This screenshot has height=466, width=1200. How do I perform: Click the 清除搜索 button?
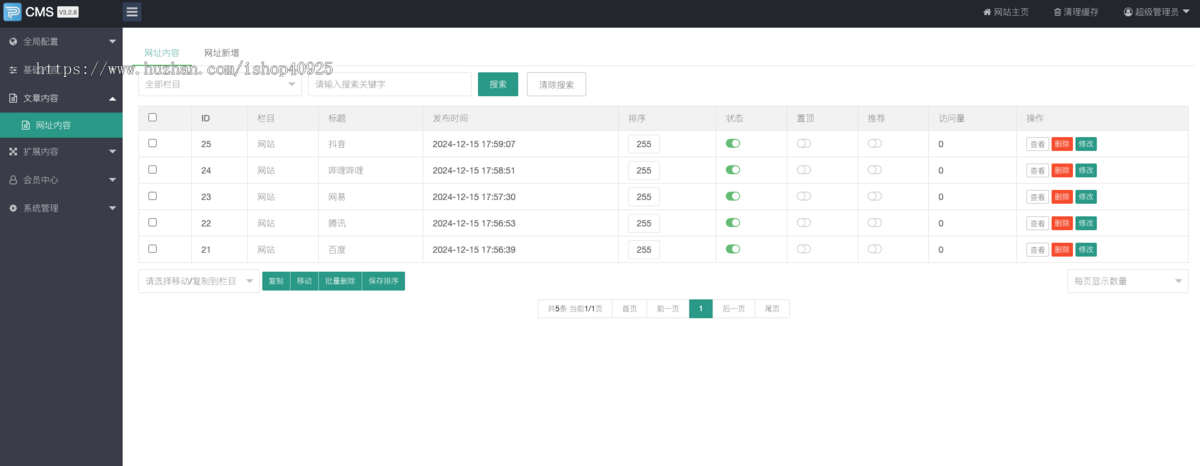556,84
